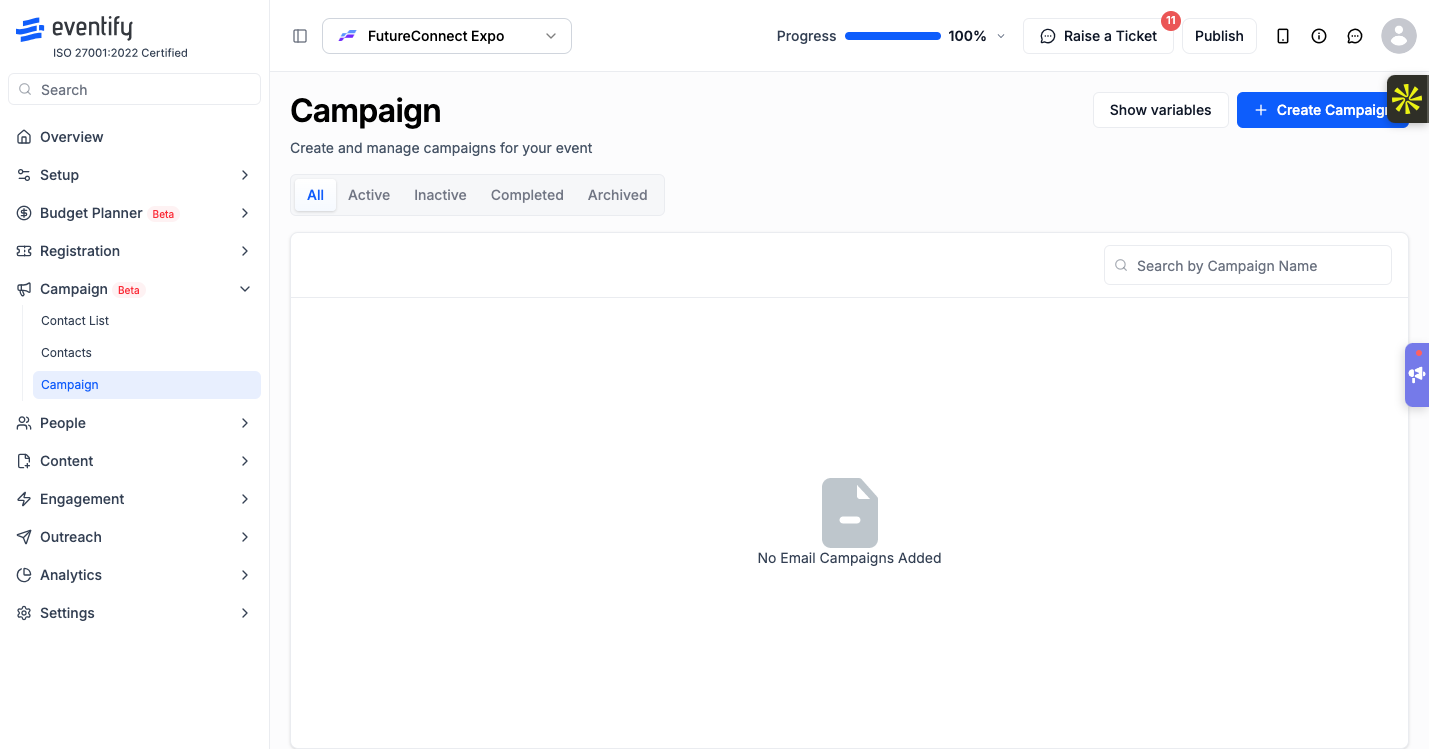The image size is (1429, 749).
Task: Click the Analytics pie chart icon
Action: click(x=24, y=575)
